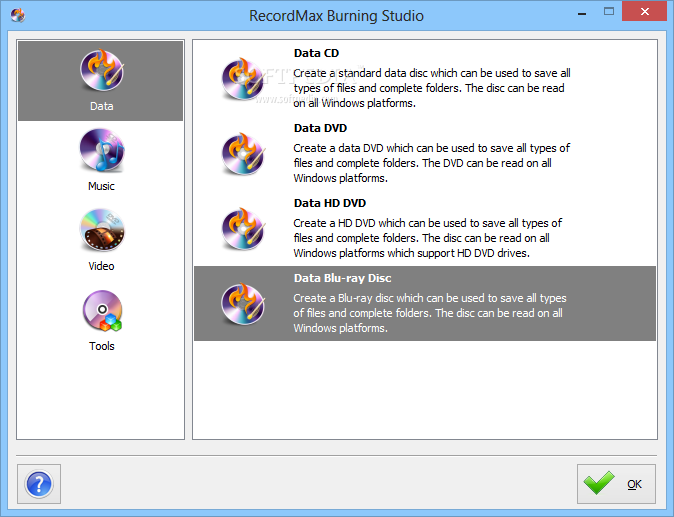This screenshot has width=674, height=517.
Task: Click the Data CD description text
Action: click(432, 88)
